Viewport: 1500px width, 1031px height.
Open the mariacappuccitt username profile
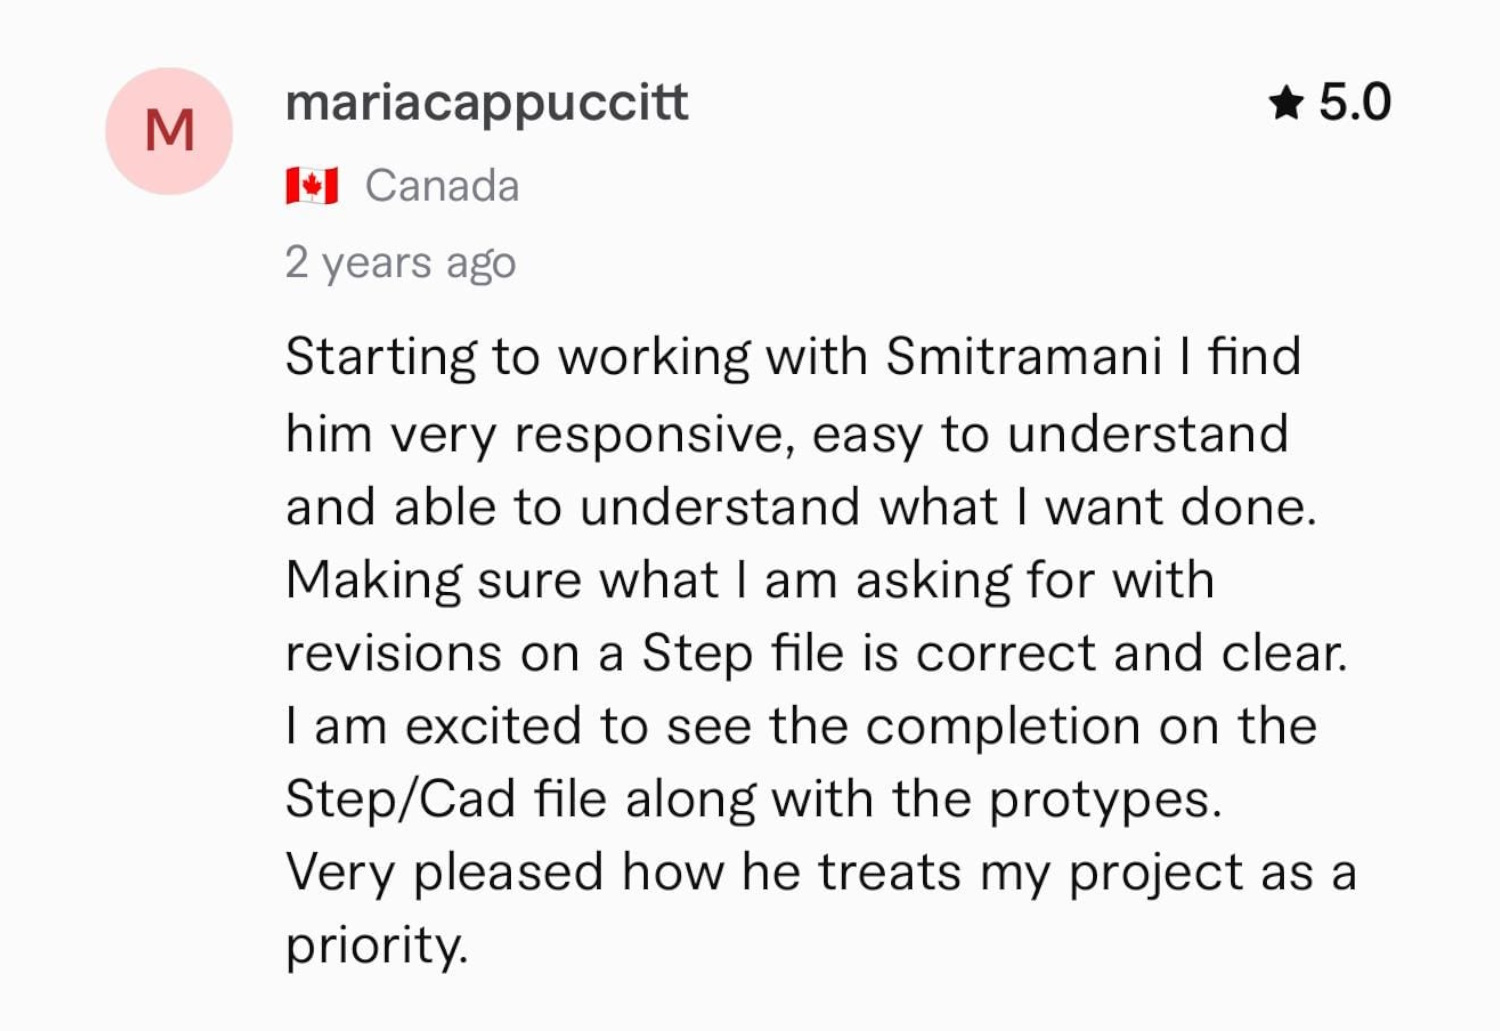pyautogui.click(x=486, y=103)
